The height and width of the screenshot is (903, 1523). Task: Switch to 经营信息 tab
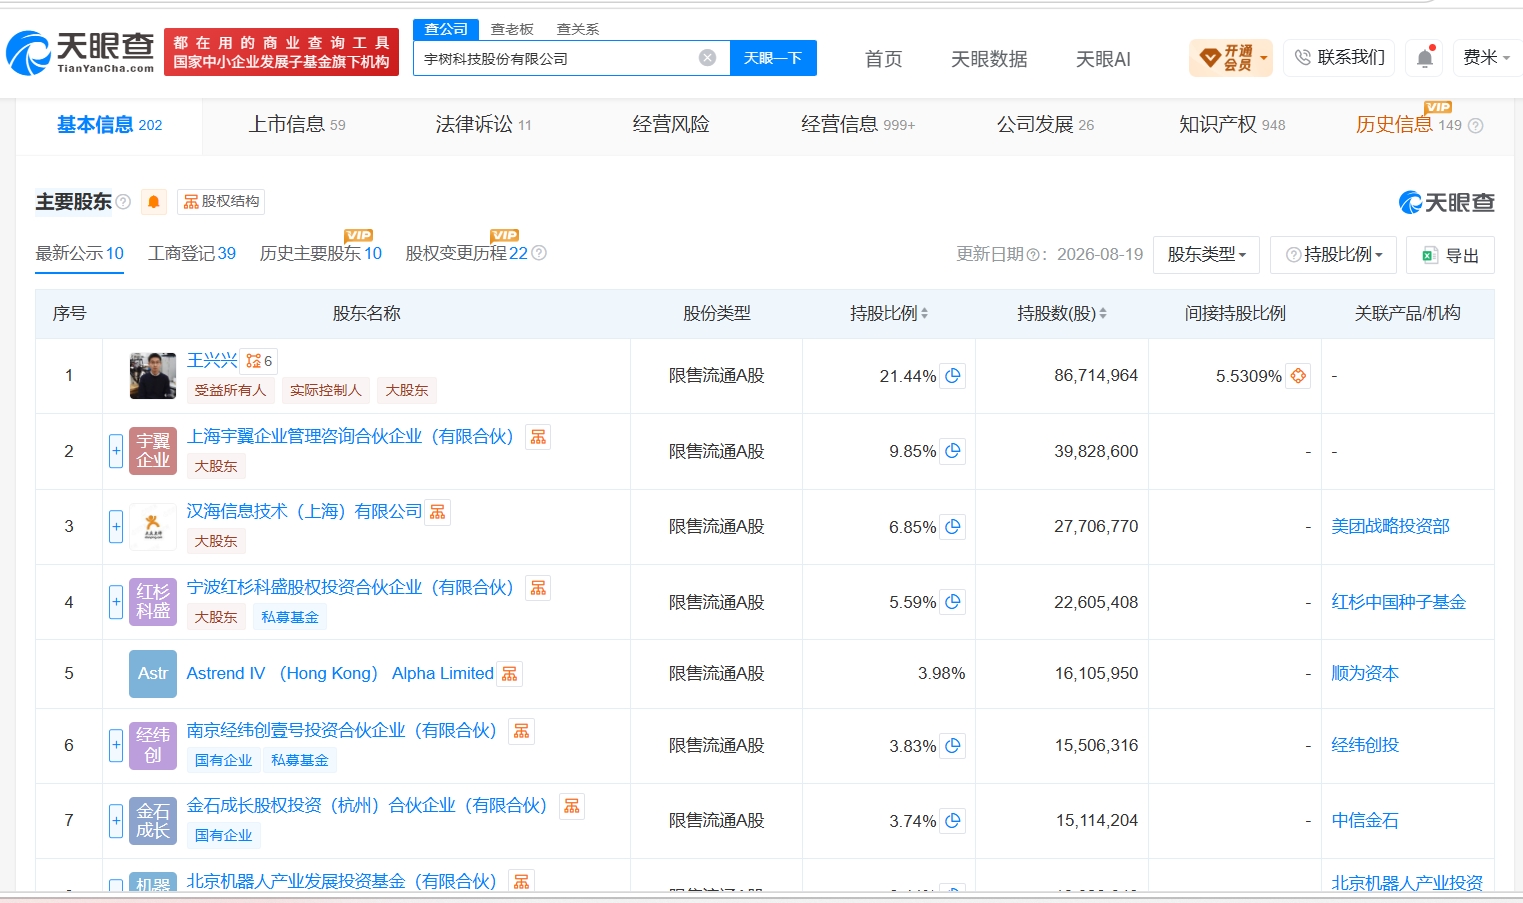pos(858,125)
